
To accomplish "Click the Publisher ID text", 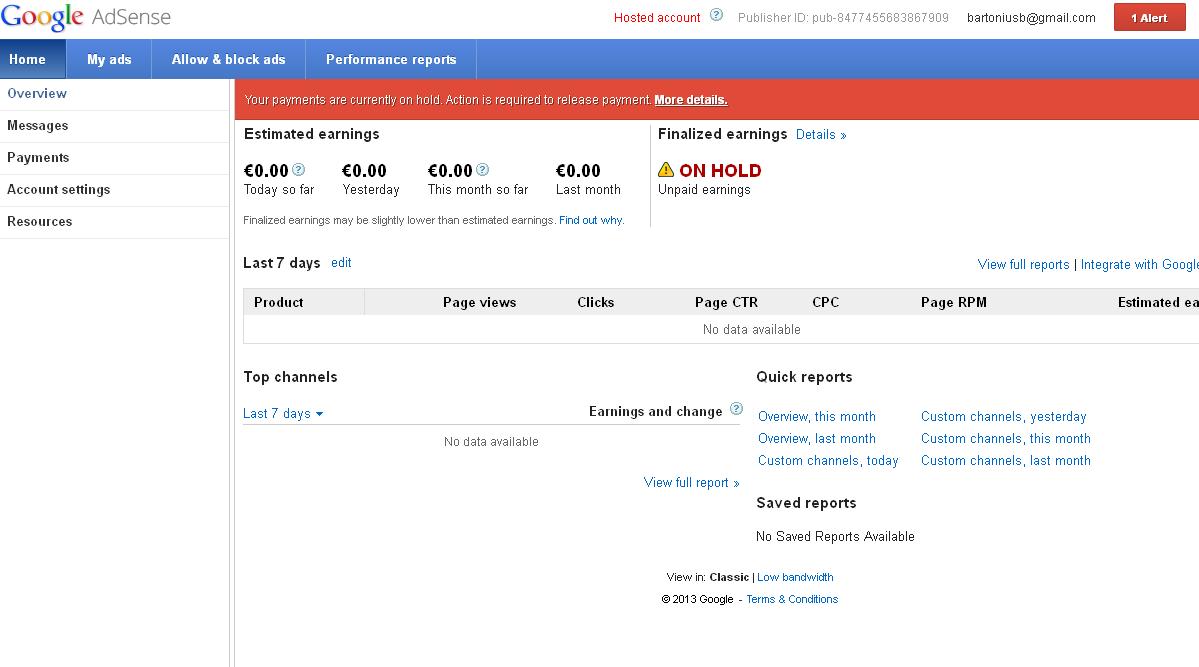I will point(843,18).
